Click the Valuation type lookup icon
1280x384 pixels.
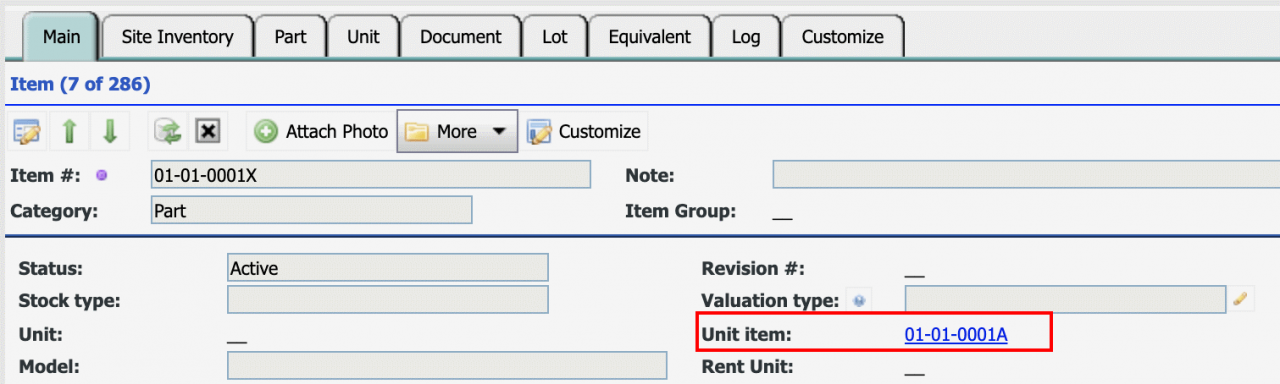pos(858,299)
